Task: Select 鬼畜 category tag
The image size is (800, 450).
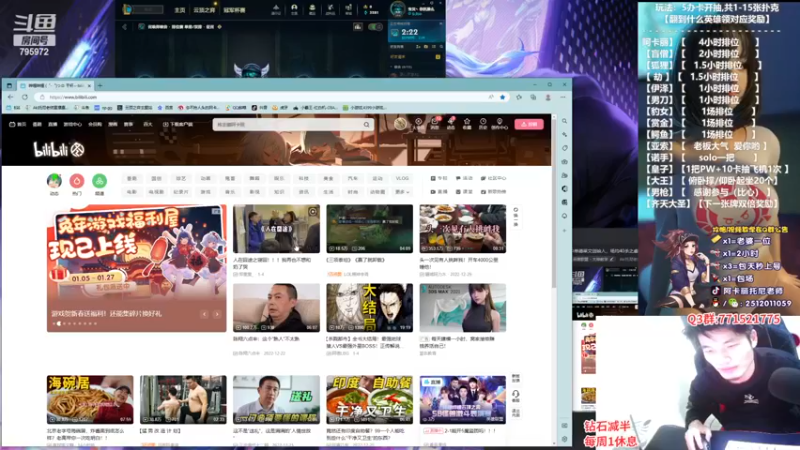Action: click(230, 179)
